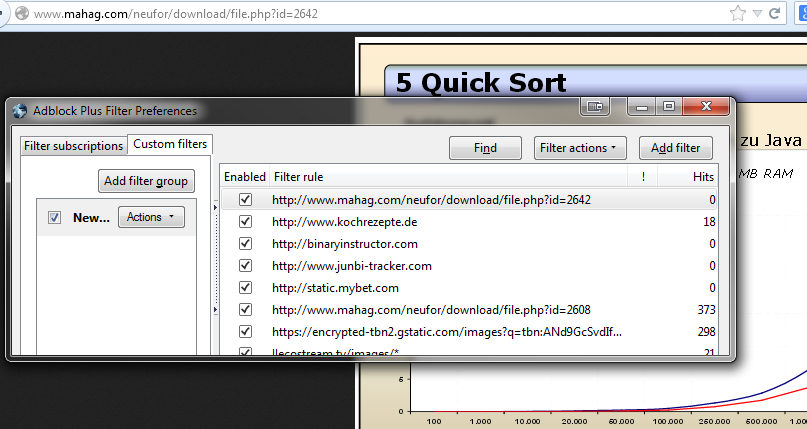Click the Adblock Plus globe window icon
Image resolution: width=807 pixels, height=429 pixels.
click(19, 111)
